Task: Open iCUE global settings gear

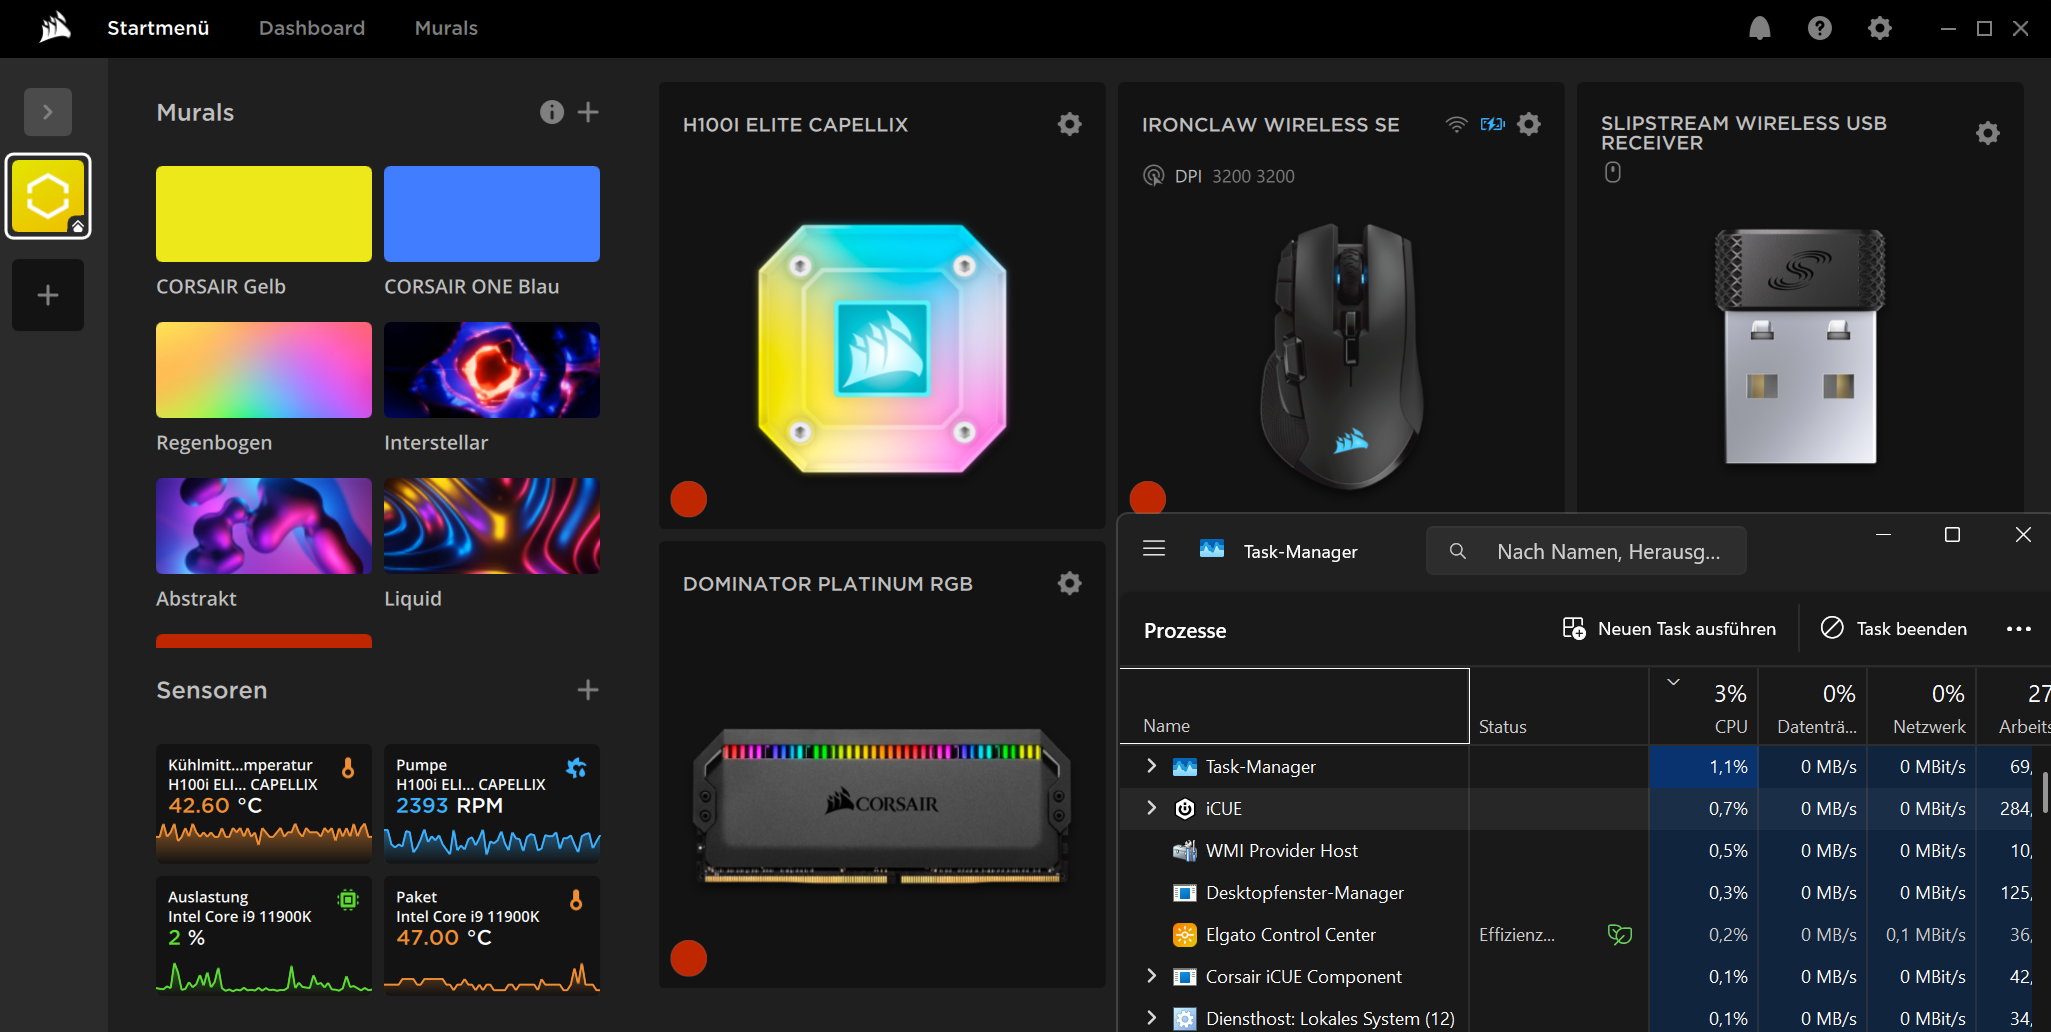Action: pyautogui.click(x=1880, y=28)
